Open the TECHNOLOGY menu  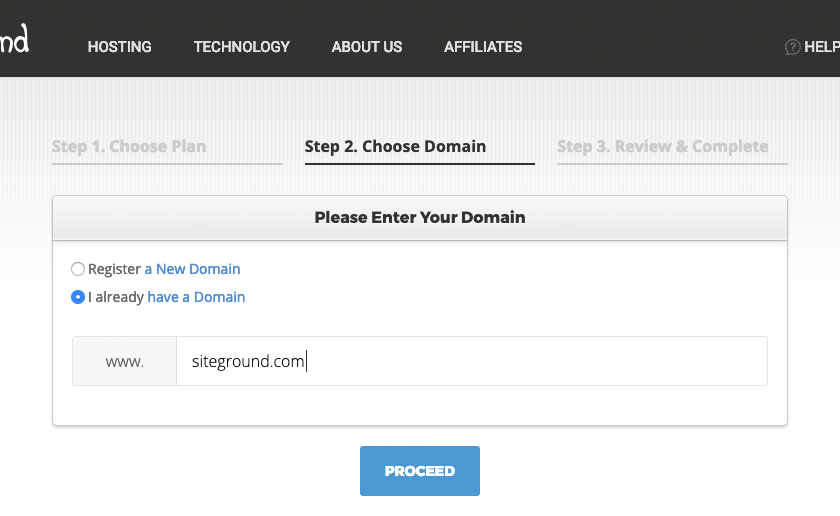coord(242,47)
